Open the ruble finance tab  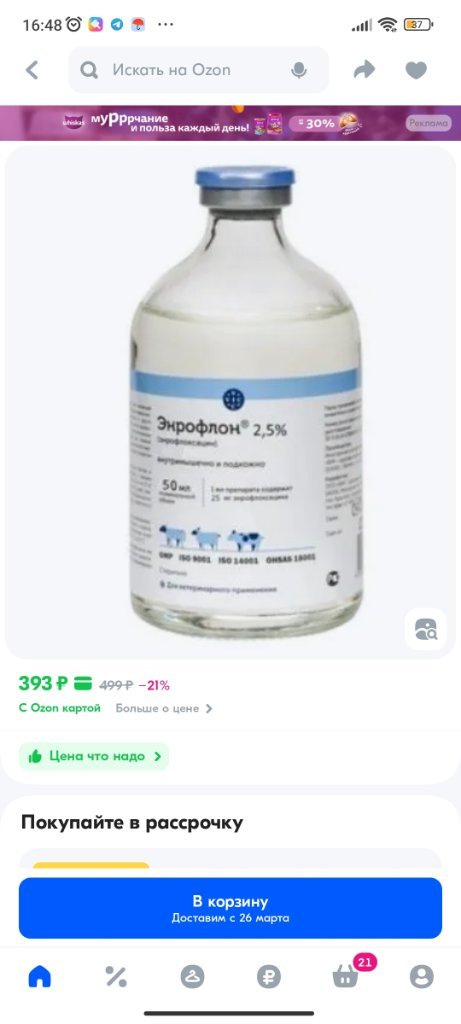[x=268, y=977]
